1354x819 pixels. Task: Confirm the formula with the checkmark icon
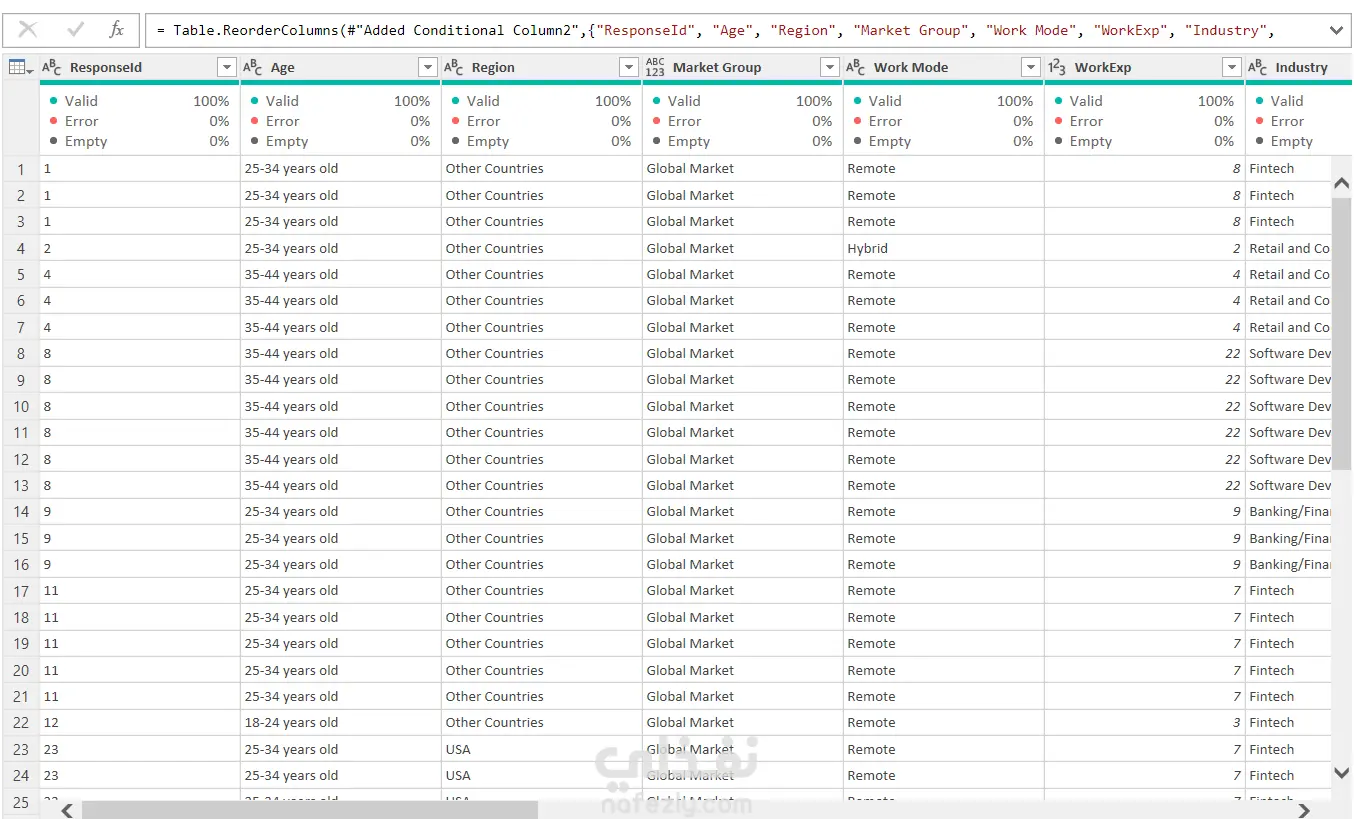[x=75, y=30]
